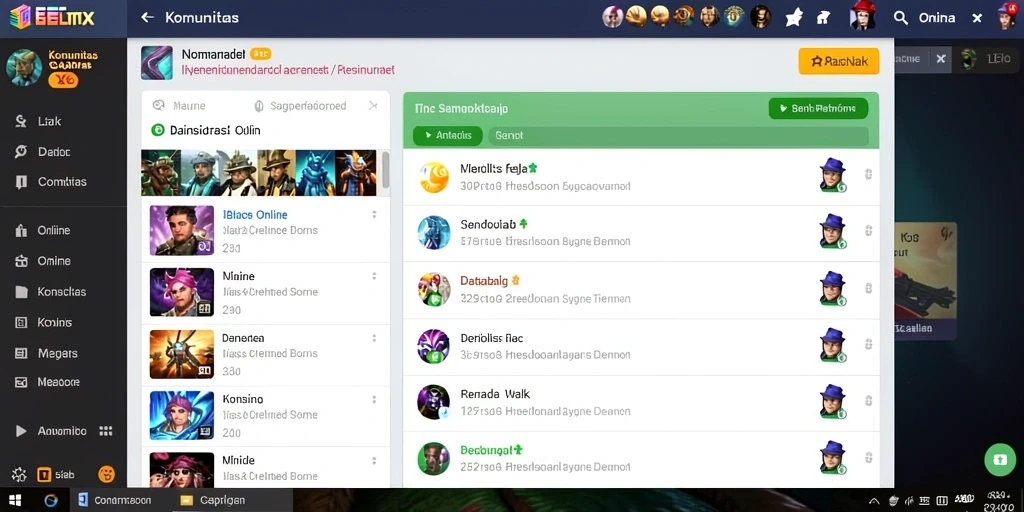
Task: Click the orange siab icon in sidebar
Action: [x=44, y=475]
